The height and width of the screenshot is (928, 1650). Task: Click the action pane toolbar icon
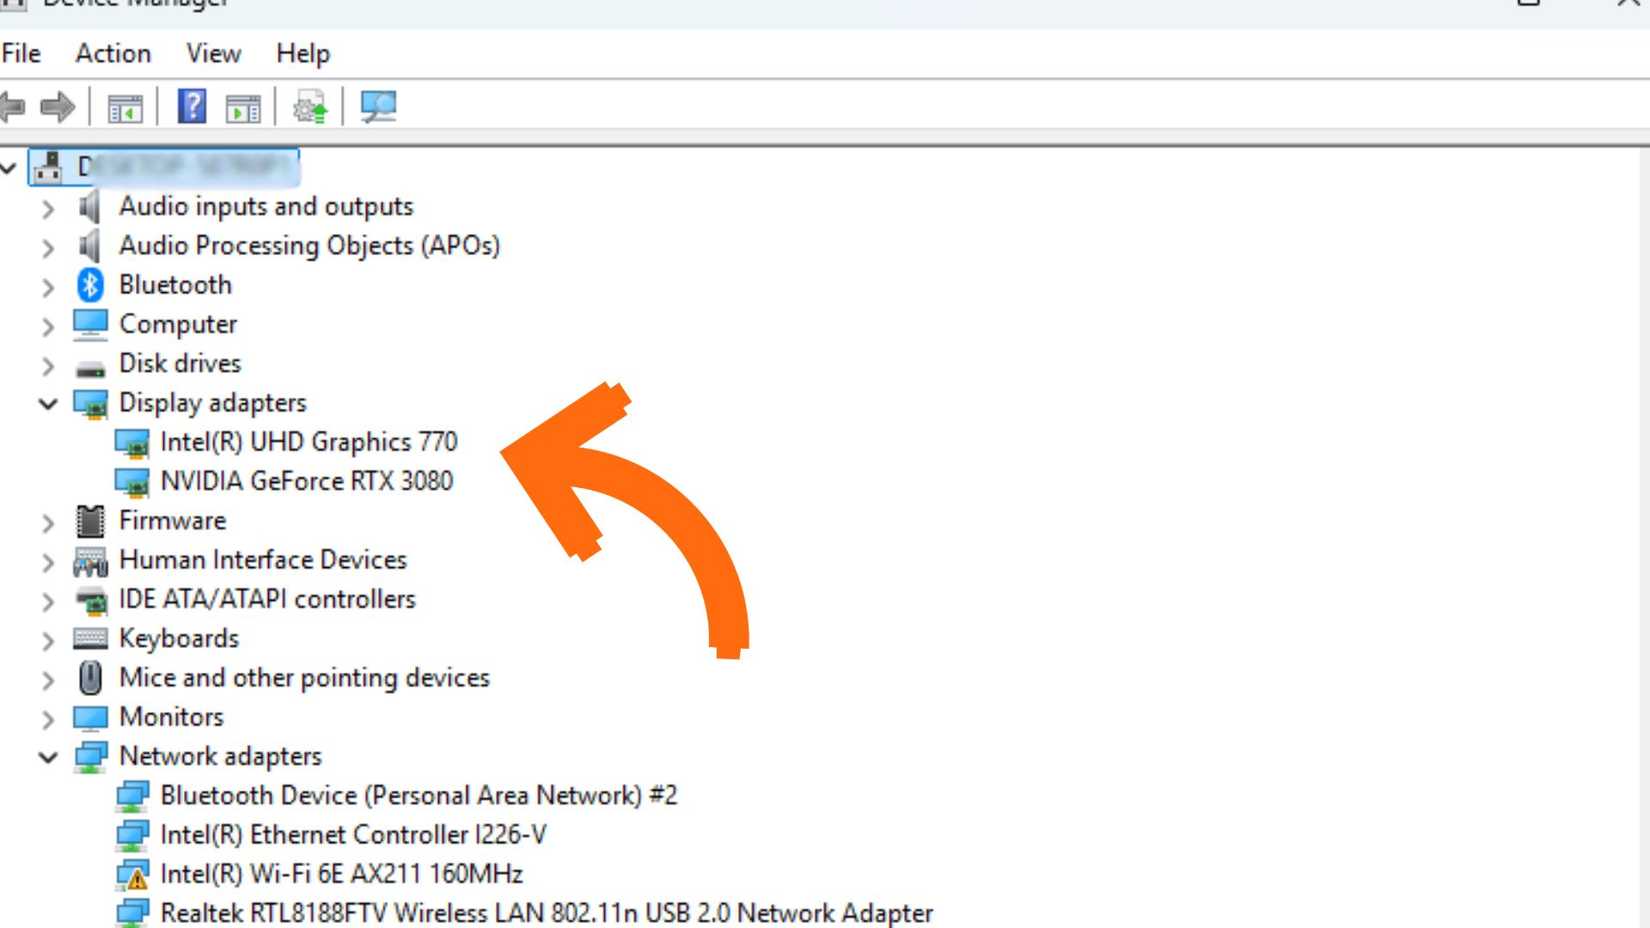click(243, 107)
